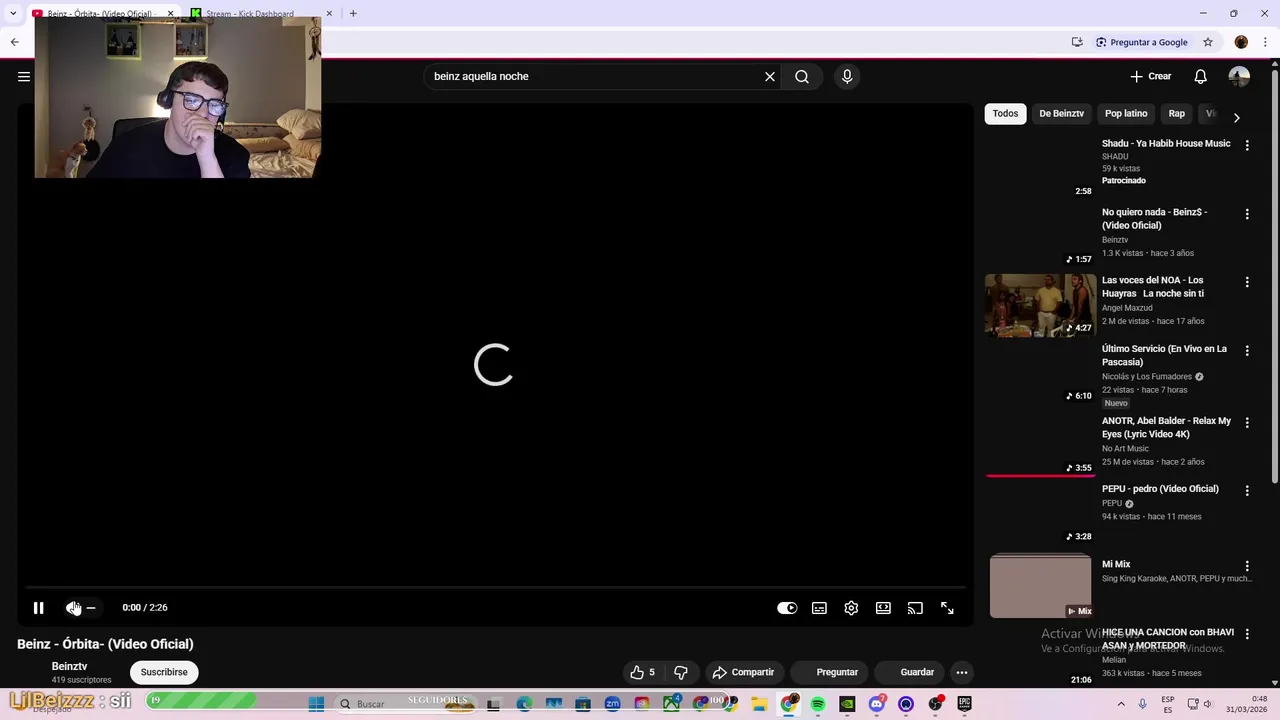Like the video with thumbs up
Viewport: 1280px width, 720px height.
pyautogui.click(x=642, y=672)
